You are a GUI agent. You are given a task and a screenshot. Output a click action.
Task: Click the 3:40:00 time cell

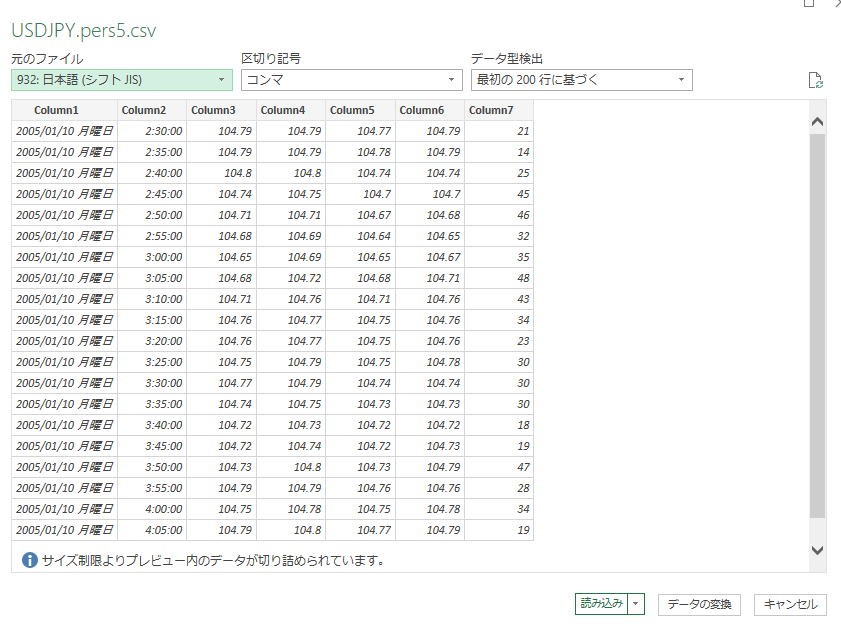tap(152, 425)
